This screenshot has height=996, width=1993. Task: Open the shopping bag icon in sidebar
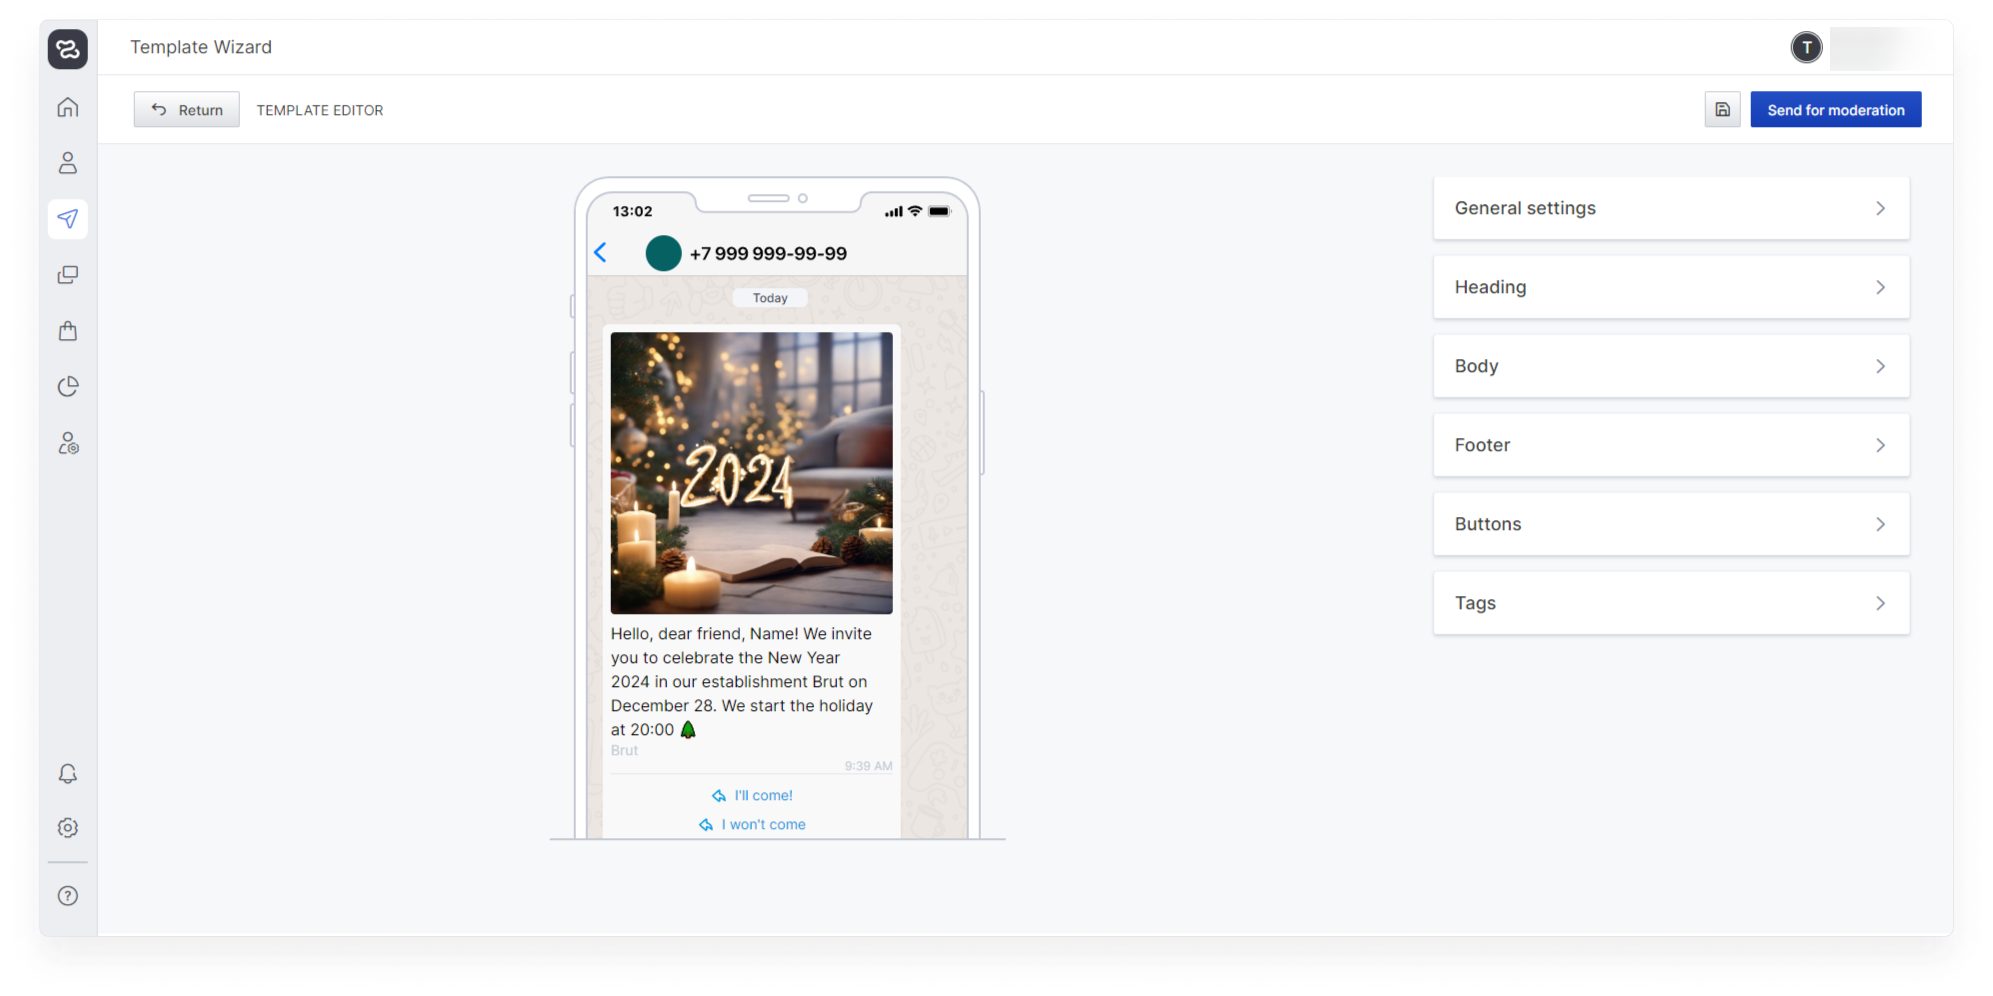coord(68,331)
